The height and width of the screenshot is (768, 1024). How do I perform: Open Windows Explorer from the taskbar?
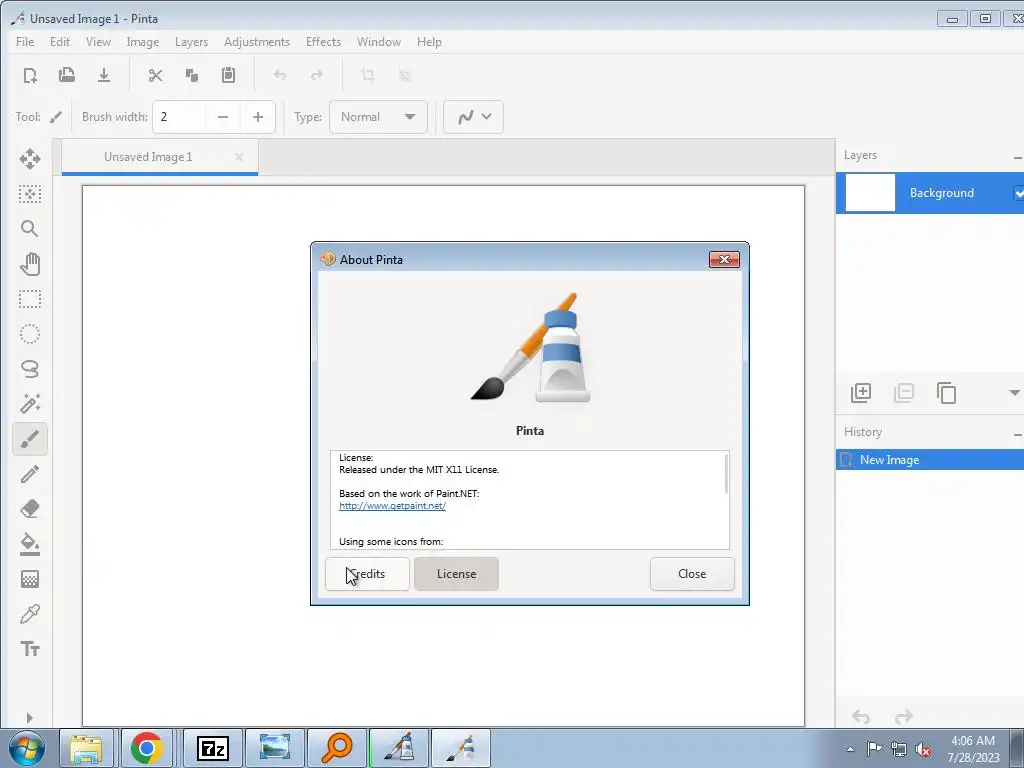(86, 748)
